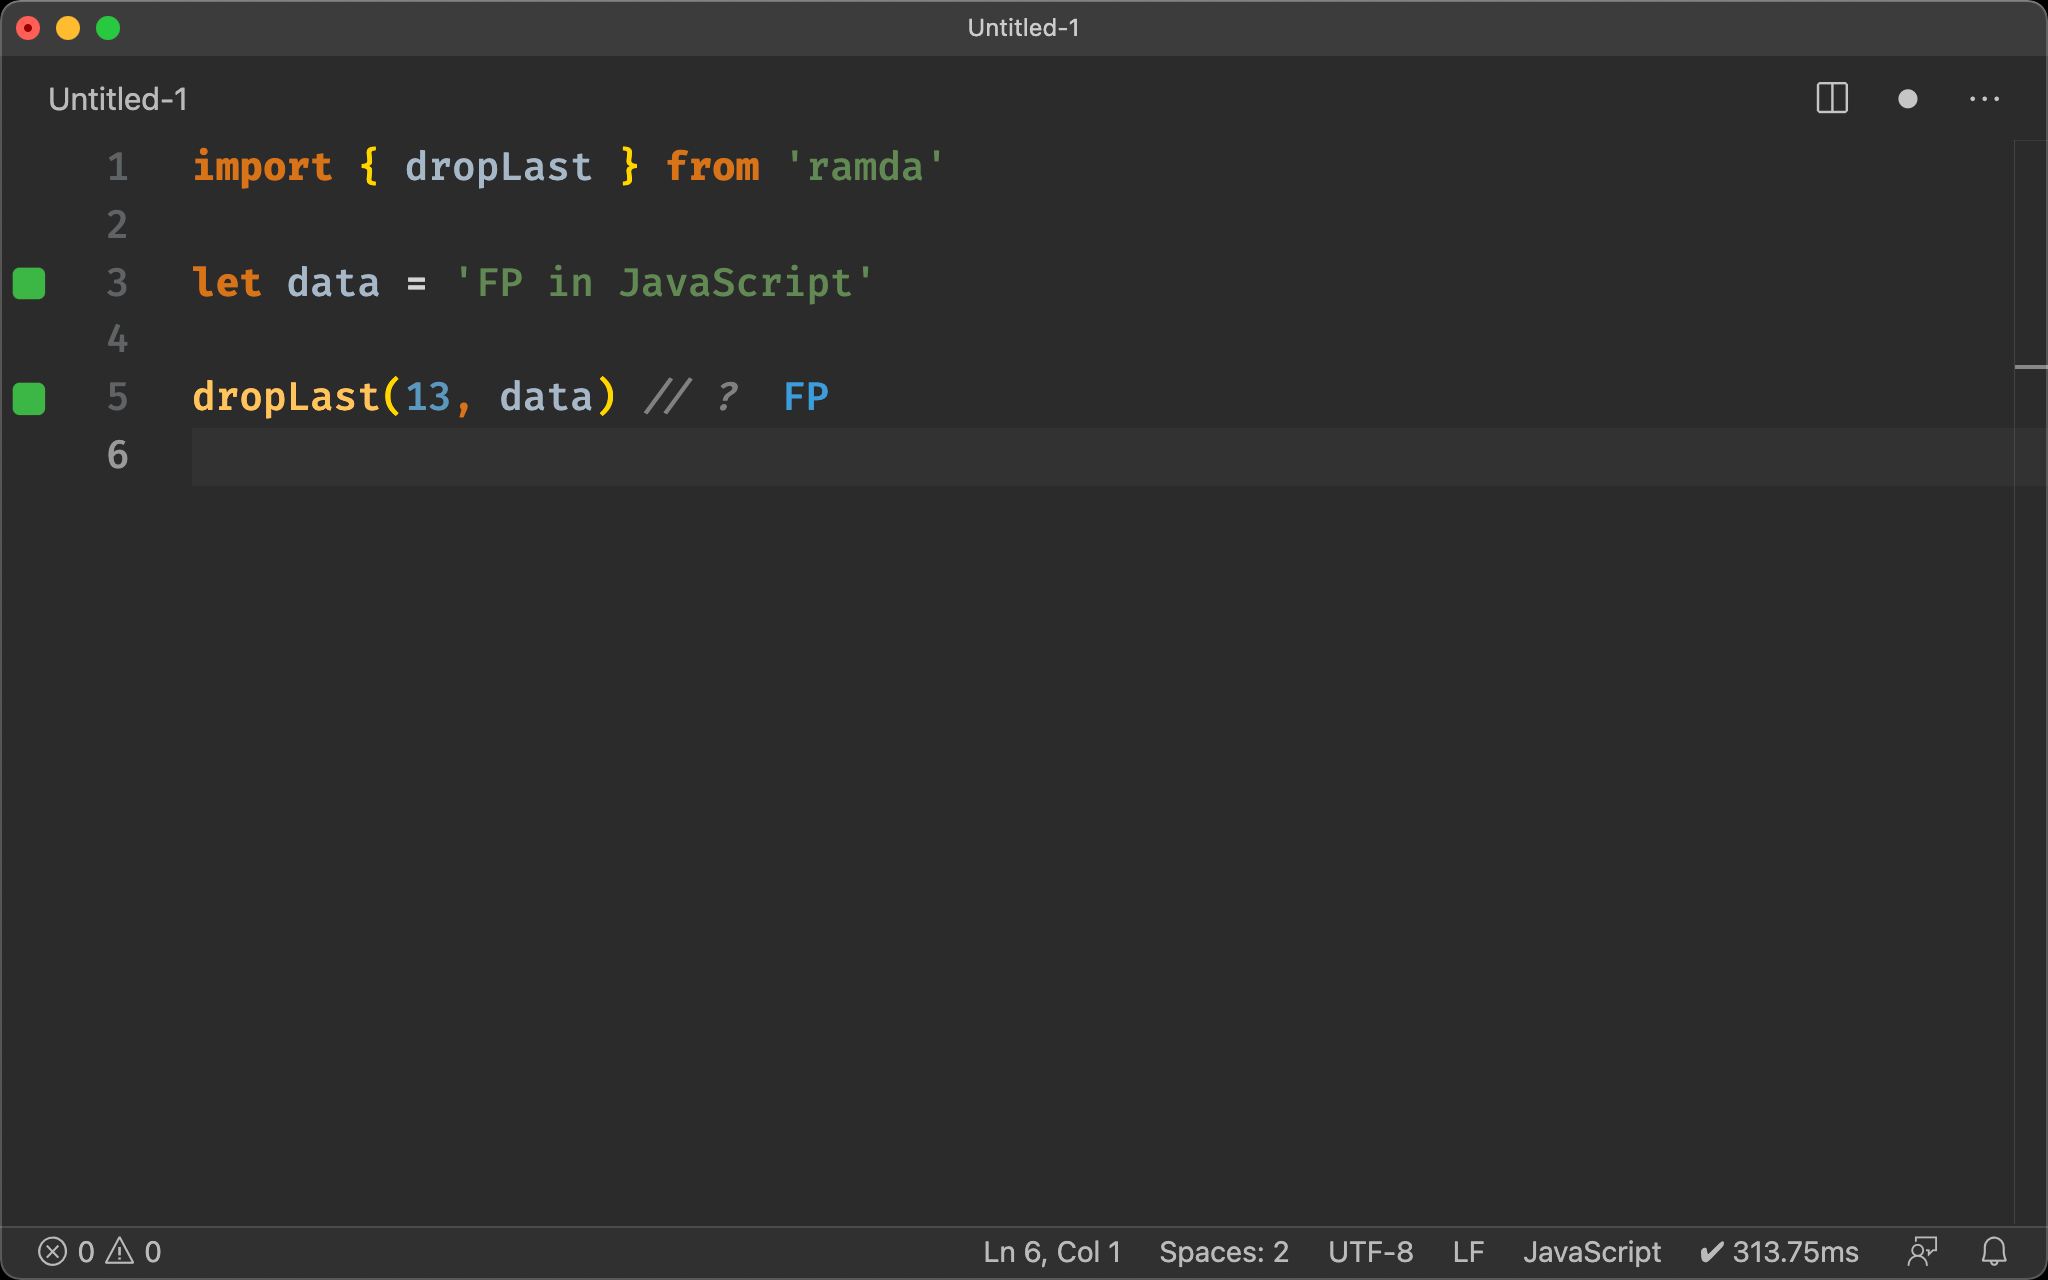Click the blue FP inline result
2048x1280 pixels.
[x=806, y=398]
